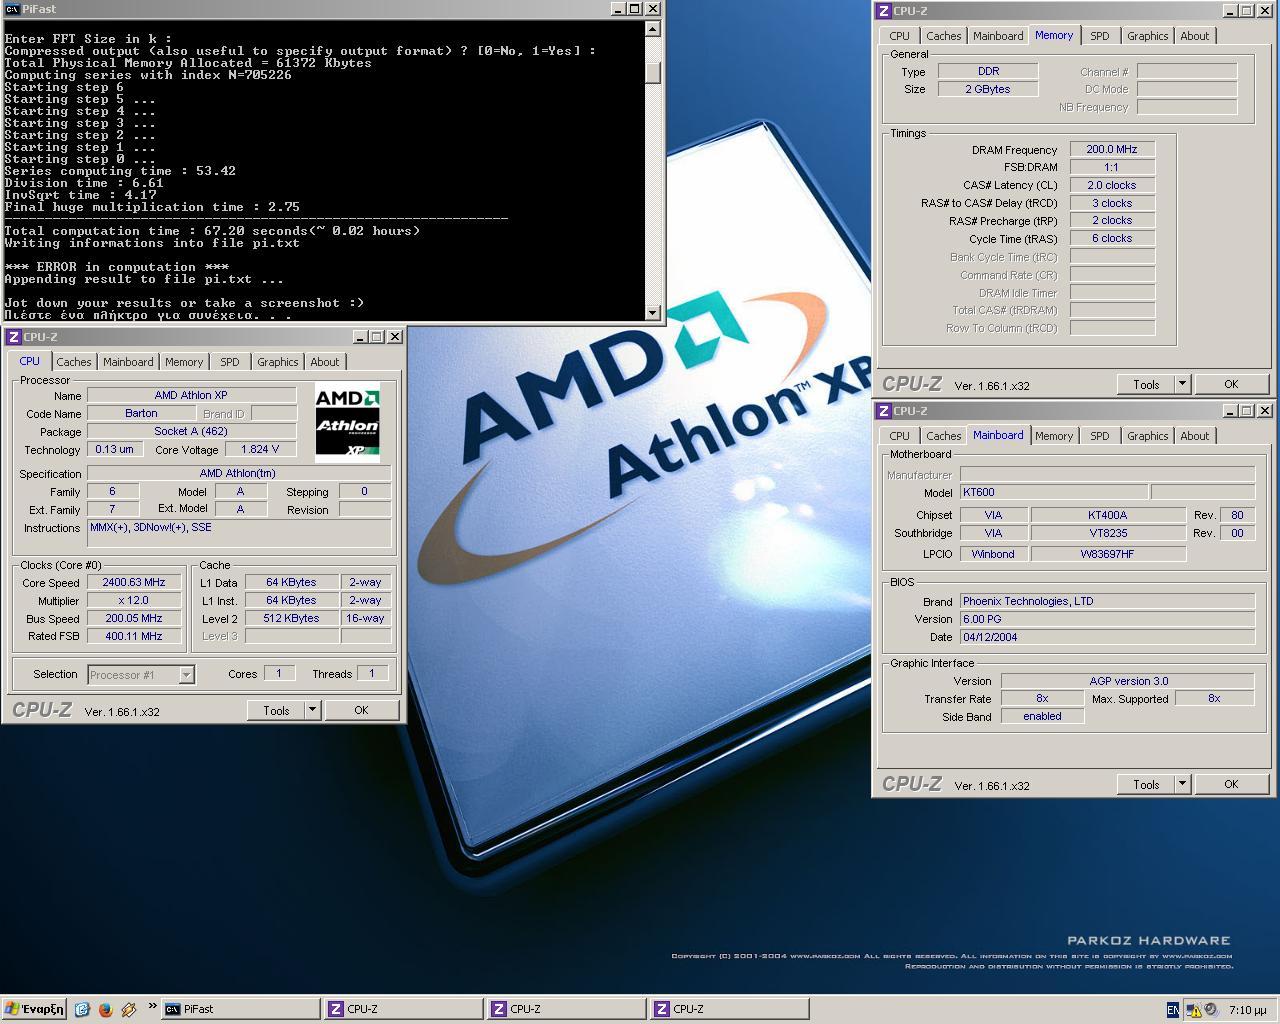Click the EN language indicator in the taskbar
This screenshot has height=1024, width=1280.
[x=1172, y=1010]
